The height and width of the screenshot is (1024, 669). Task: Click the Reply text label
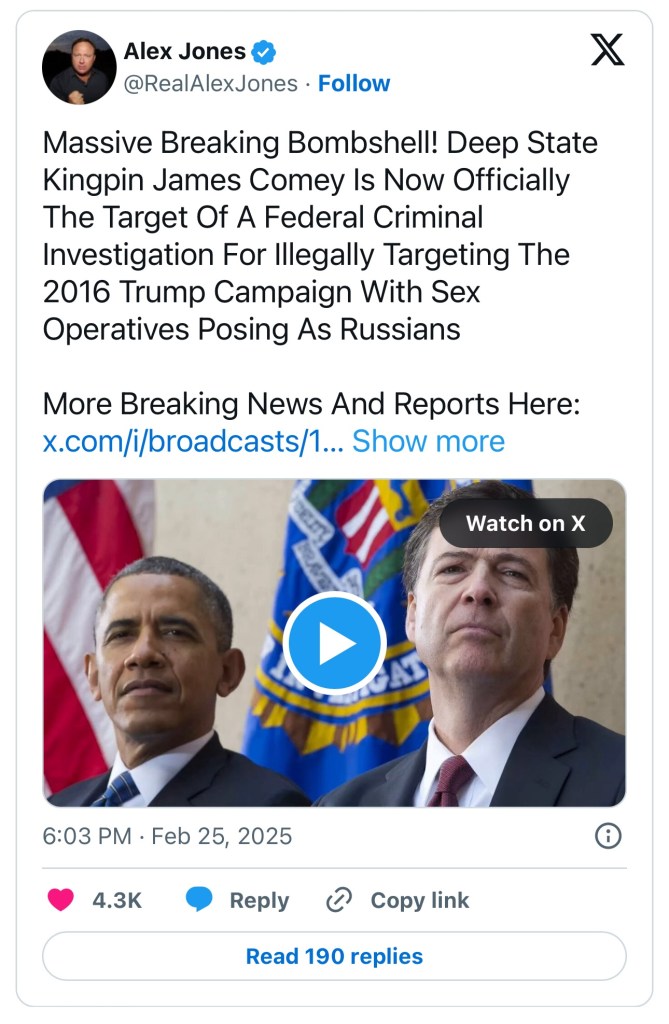tap(259, 900)
